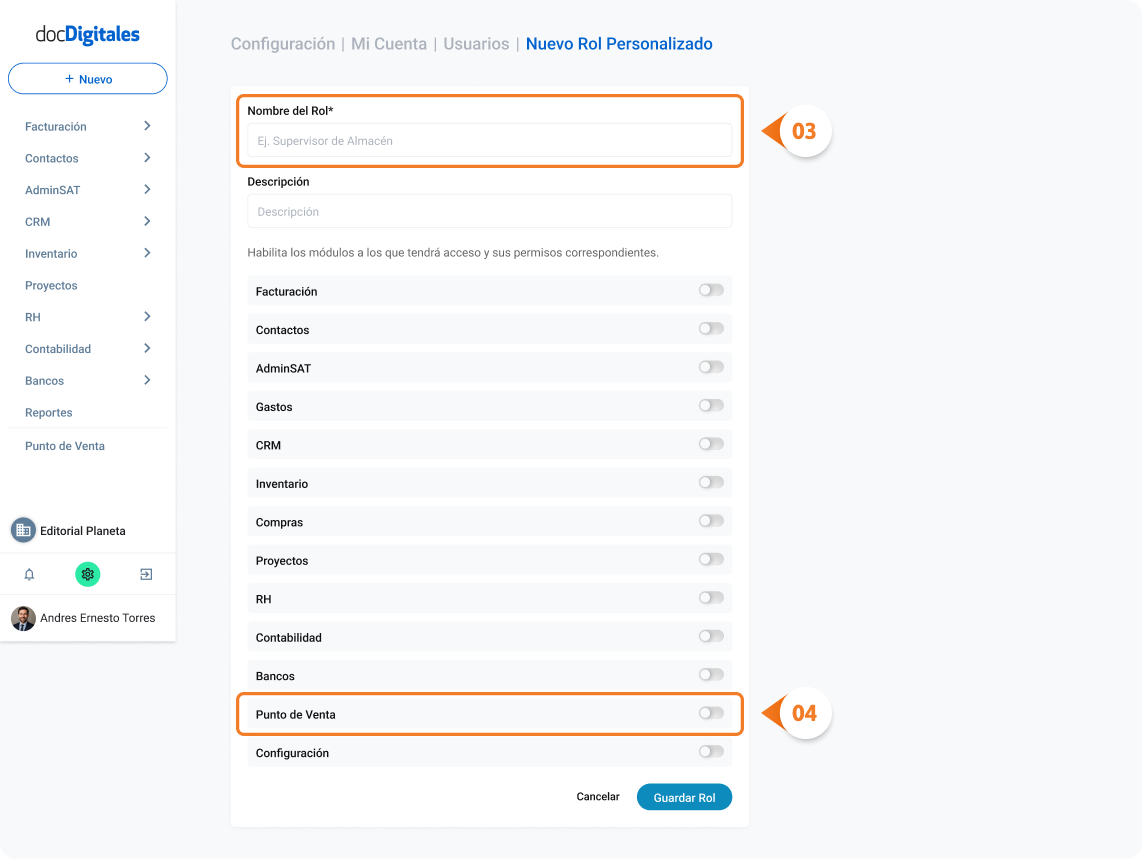
Task: Focus the Nombre del Rol field
Action: coord(489,140)
